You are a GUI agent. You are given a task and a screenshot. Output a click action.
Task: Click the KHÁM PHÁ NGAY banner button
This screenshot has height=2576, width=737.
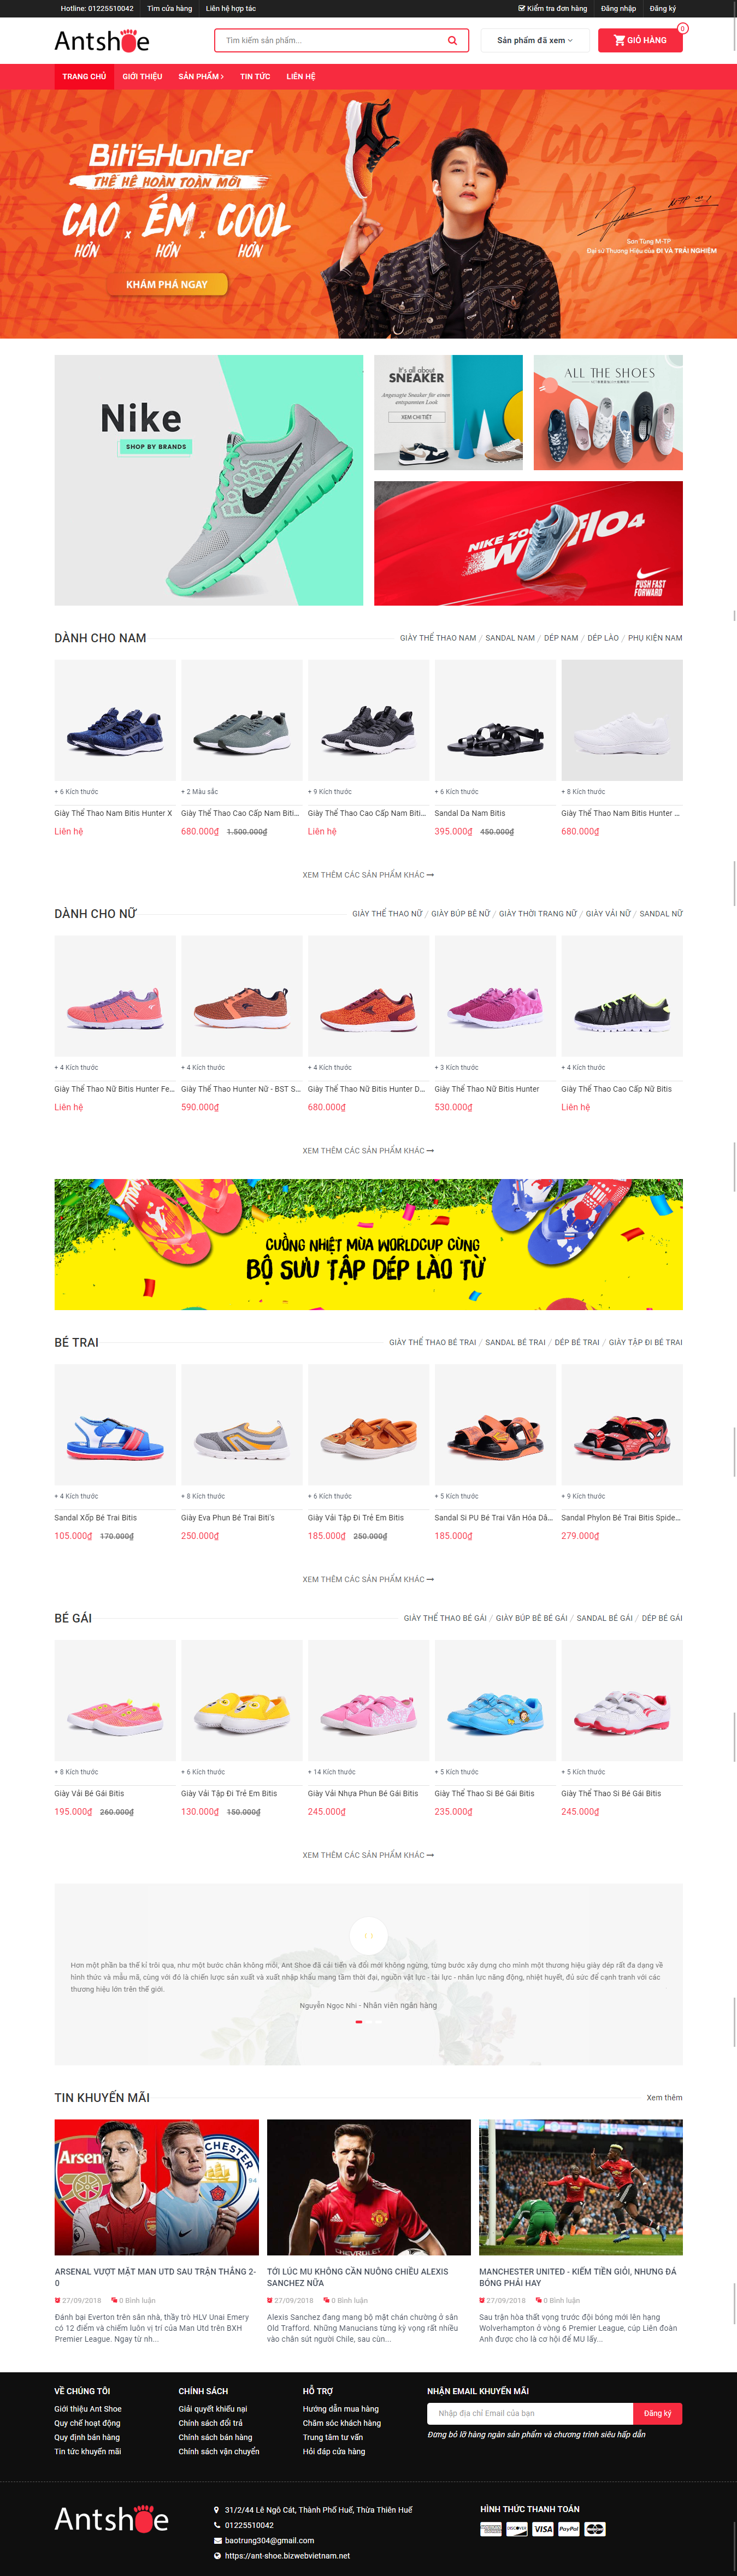click(167, 284)
